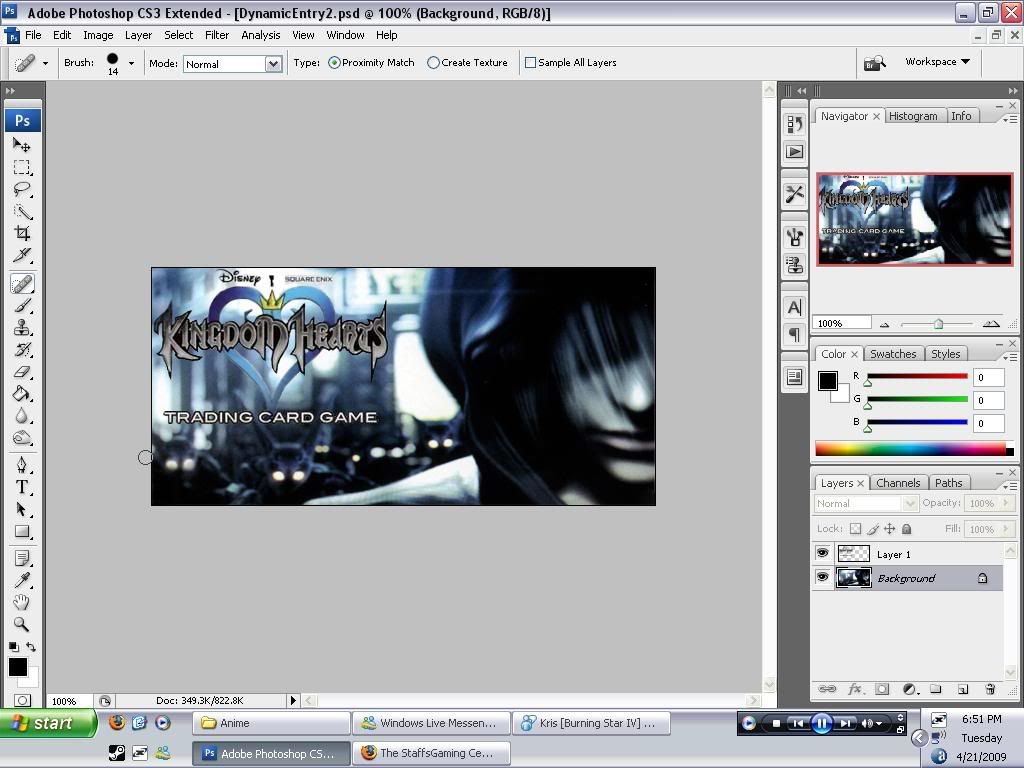Select the Horizontal Type tool
Viewport: 1024px width, 768px height.
(22, 487)
